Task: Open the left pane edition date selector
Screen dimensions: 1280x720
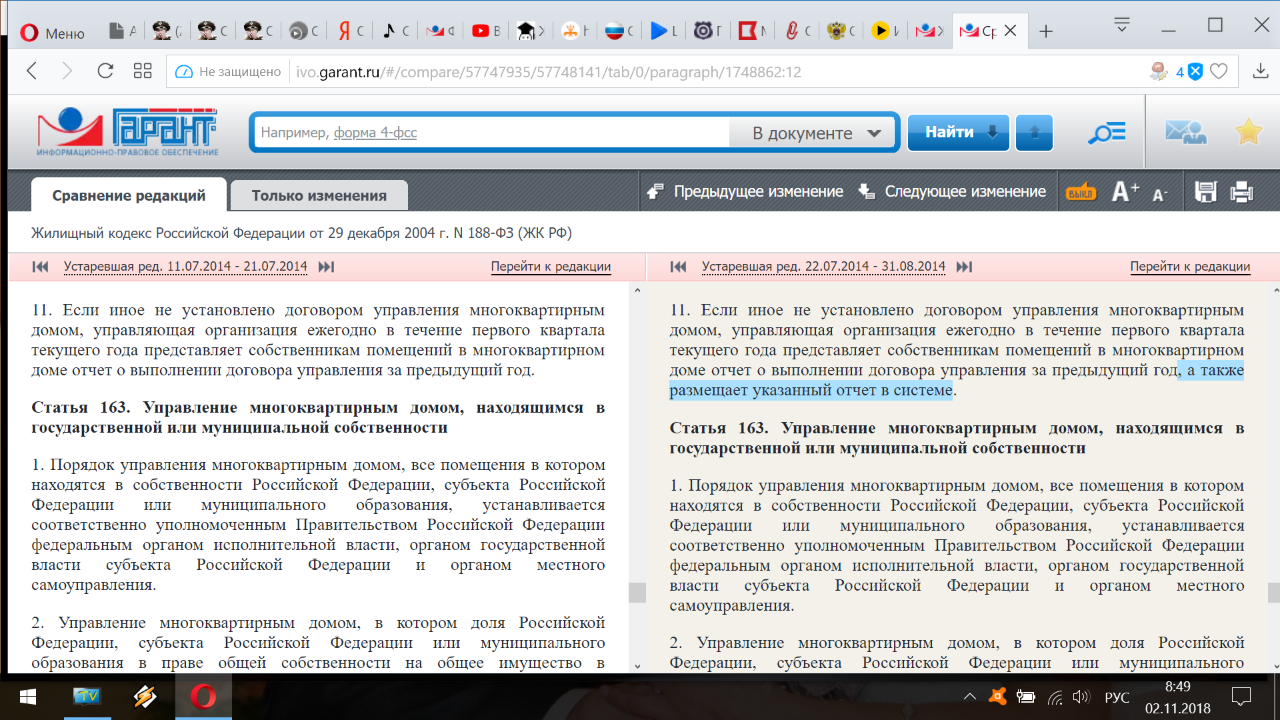Action: point(185,267)
